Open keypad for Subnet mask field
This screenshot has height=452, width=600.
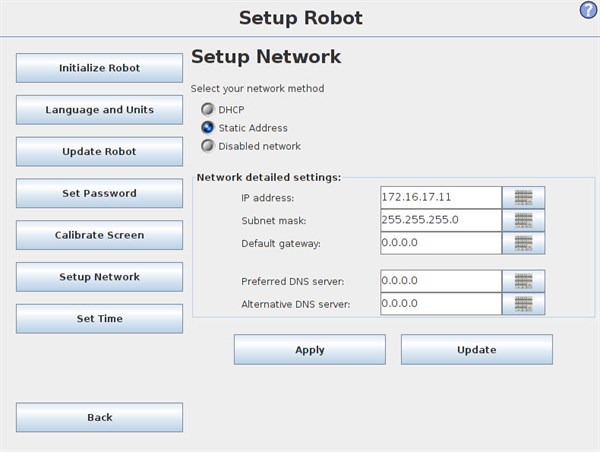(523, 220)
